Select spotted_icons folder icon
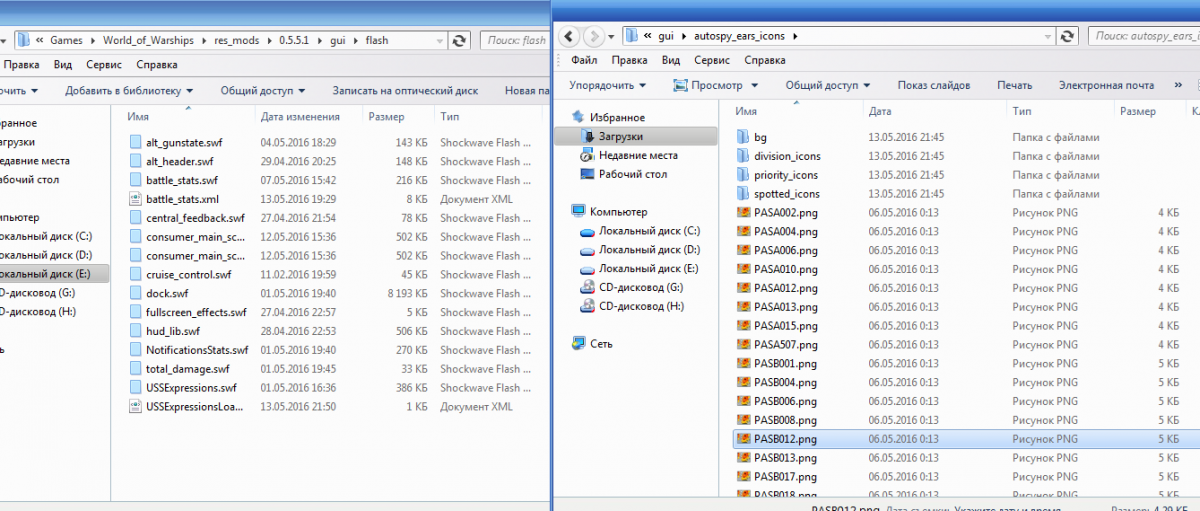This screenshot has width=1200, height=511. point(743,194)
